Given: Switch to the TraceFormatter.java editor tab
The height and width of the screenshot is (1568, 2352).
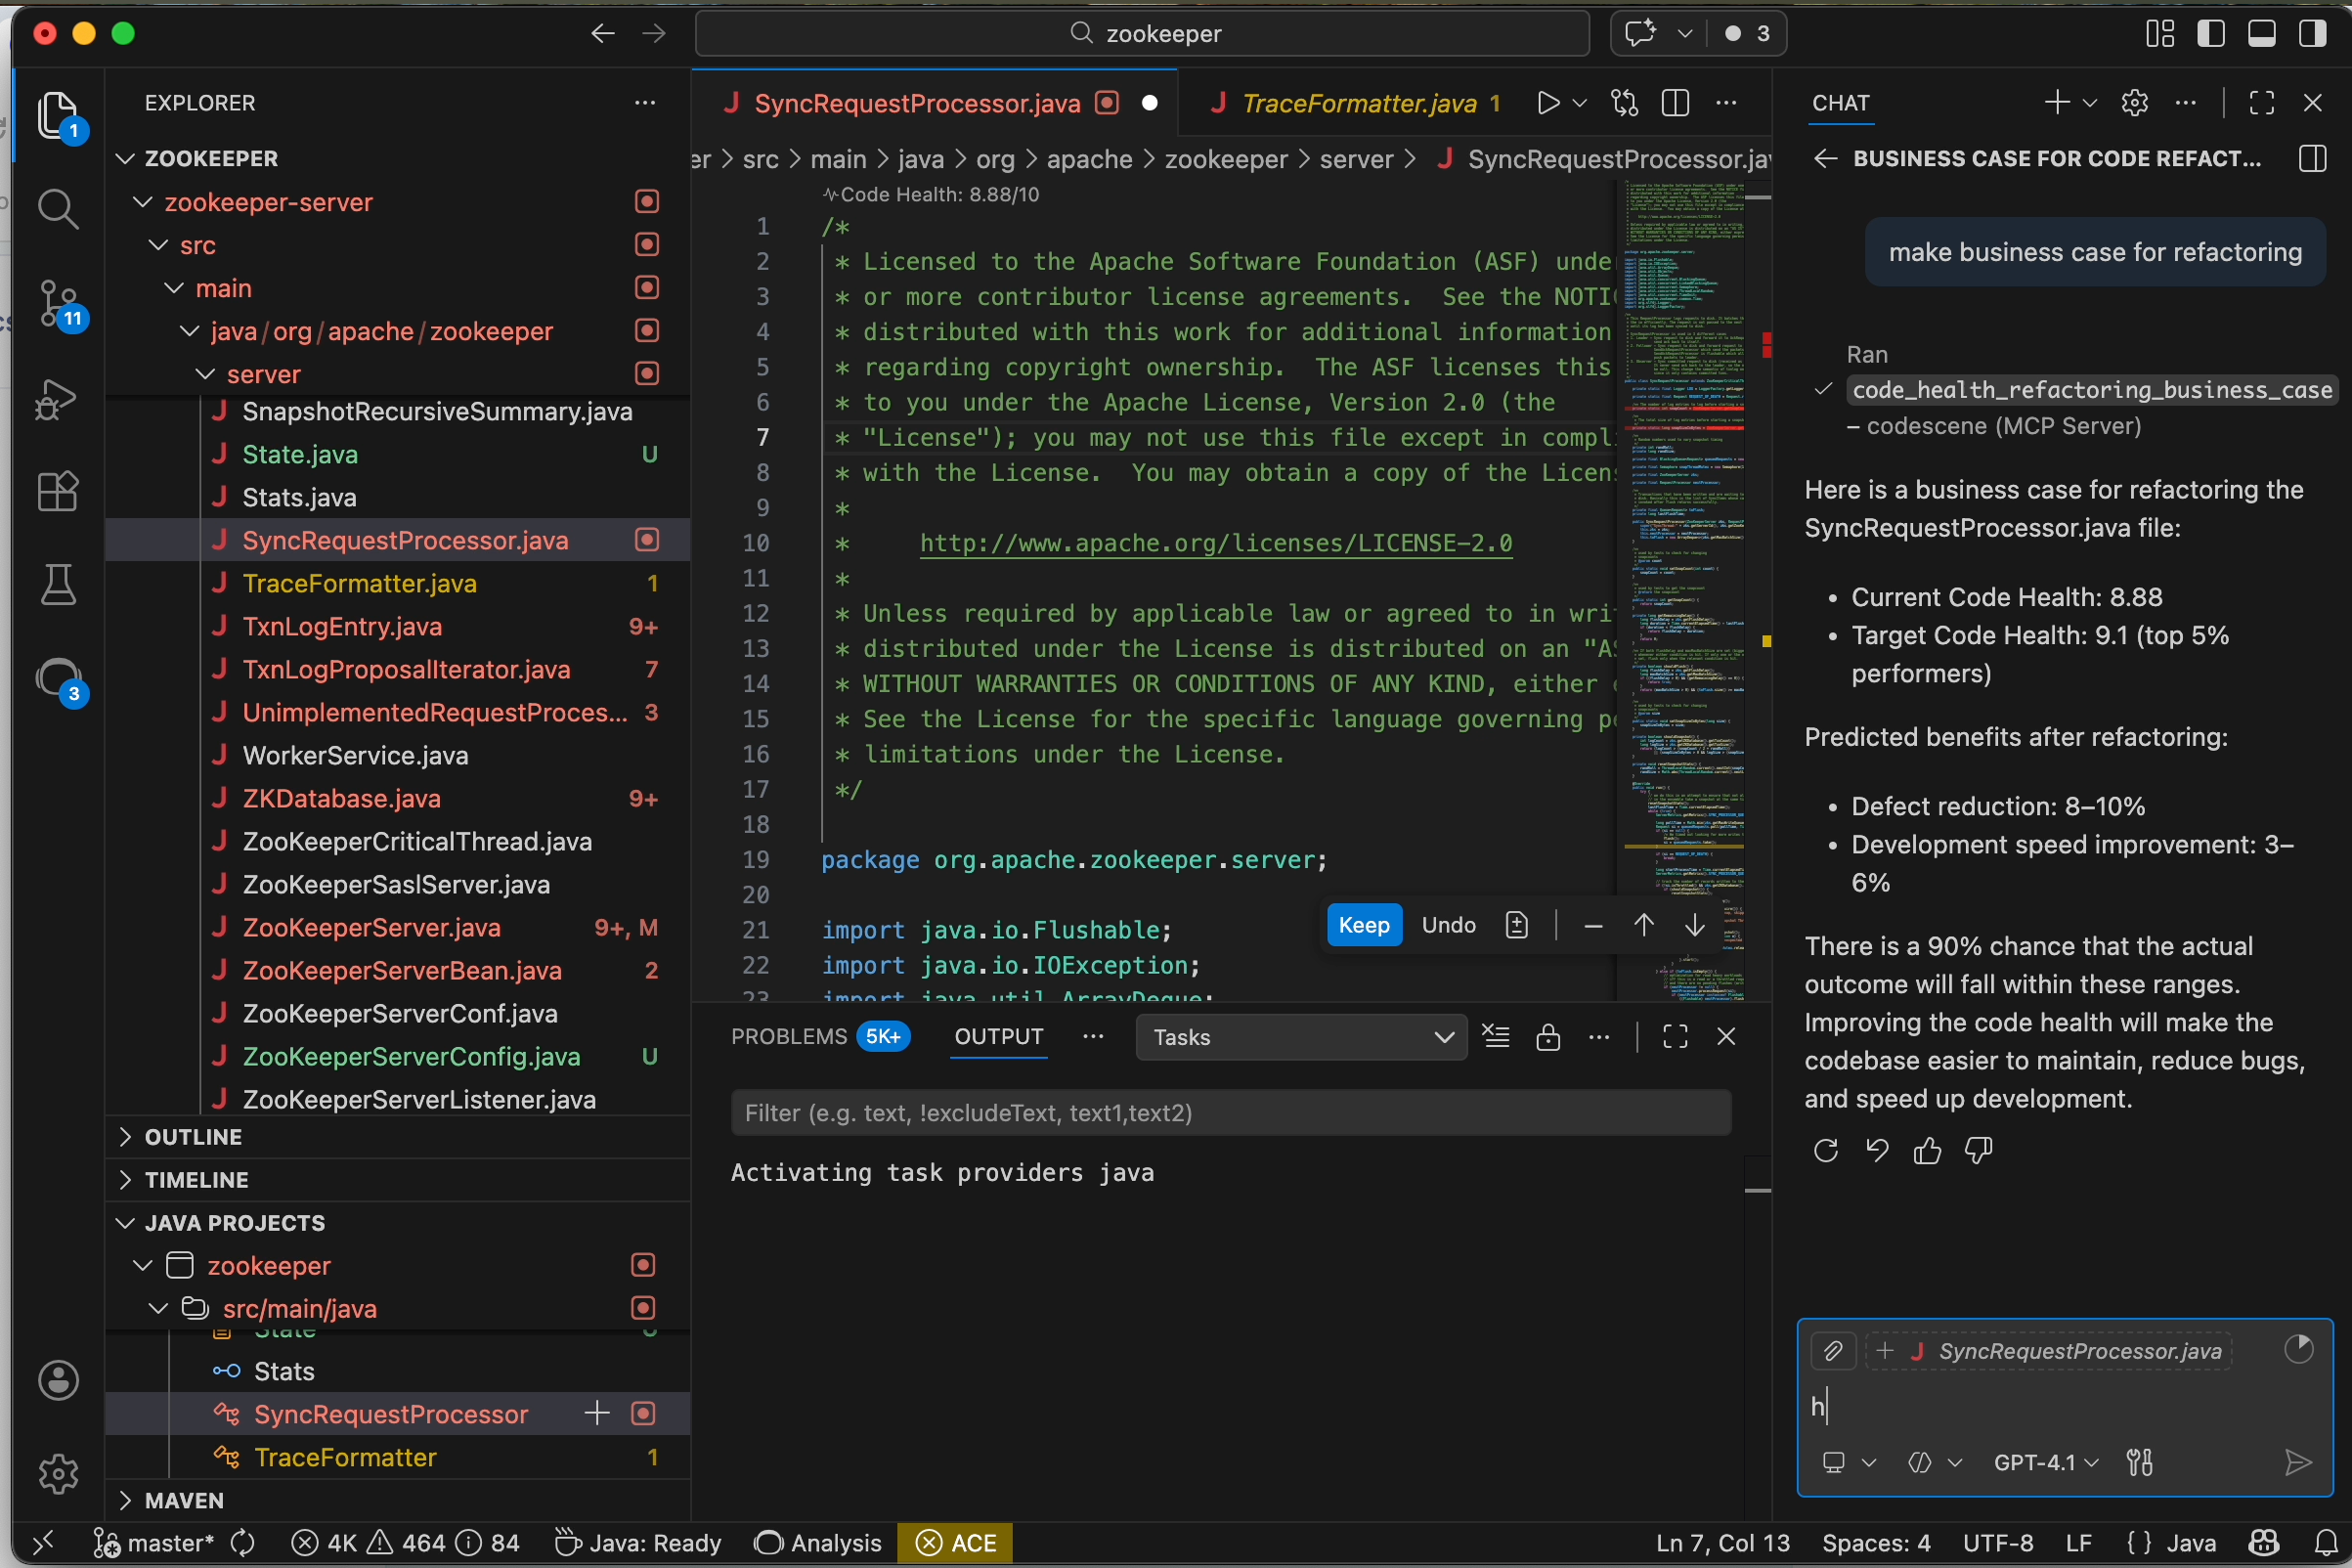Looking at the screenshot, I should point(1358,103).
